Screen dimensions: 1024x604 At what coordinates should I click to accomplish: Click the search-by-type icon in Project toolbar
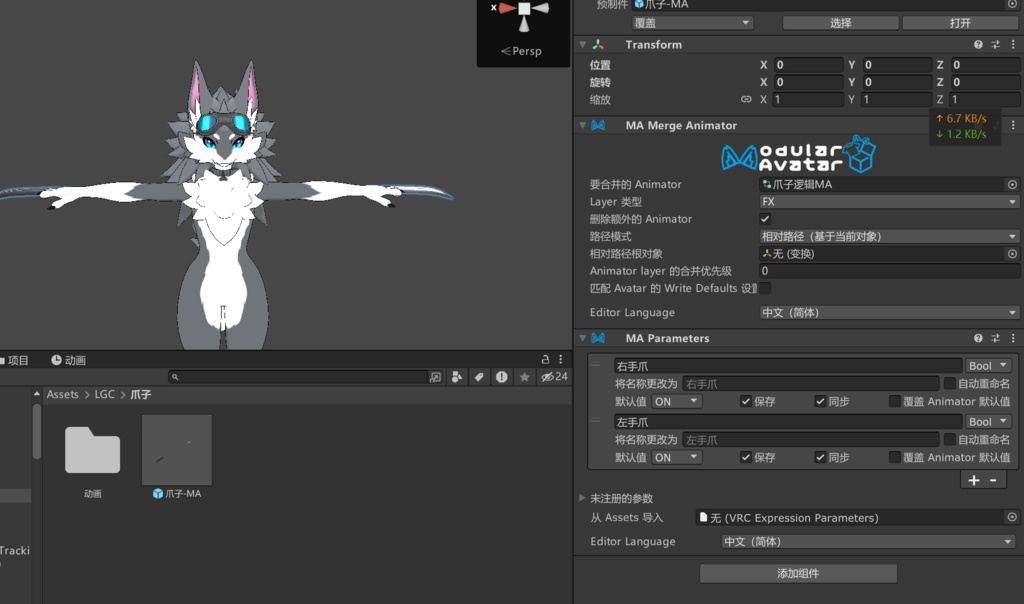(x=456, y=378)
